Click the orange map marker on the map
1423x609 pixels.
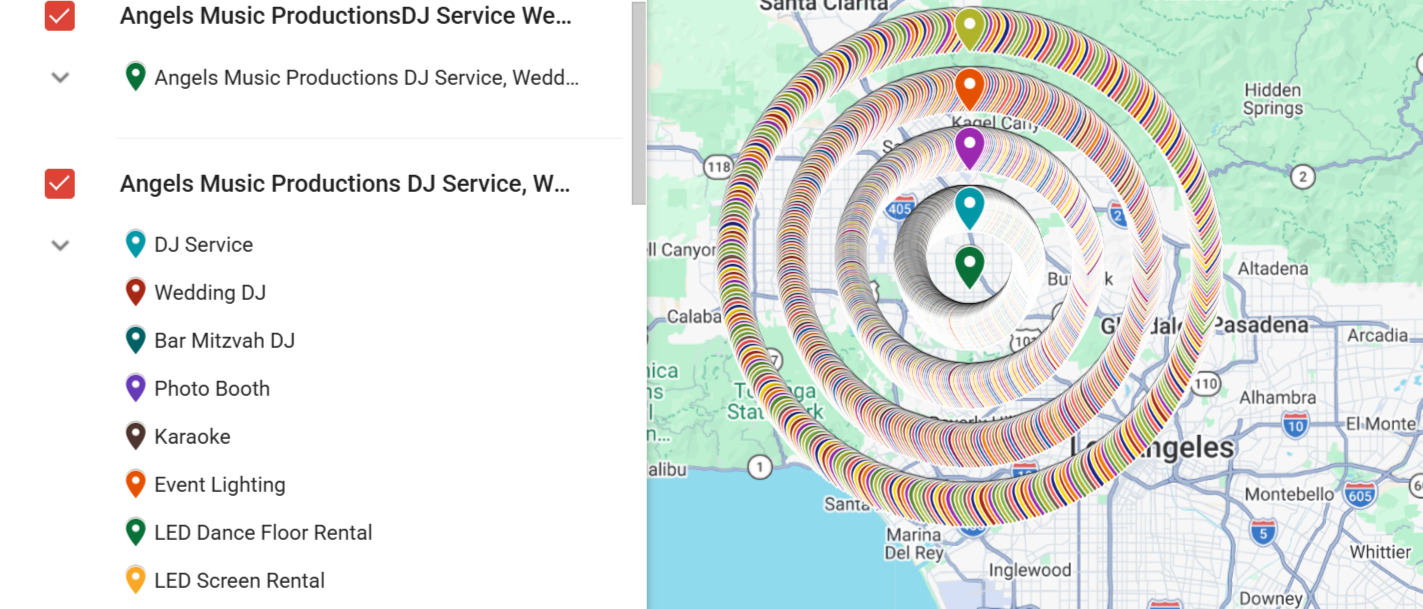(x=968, y=88)
